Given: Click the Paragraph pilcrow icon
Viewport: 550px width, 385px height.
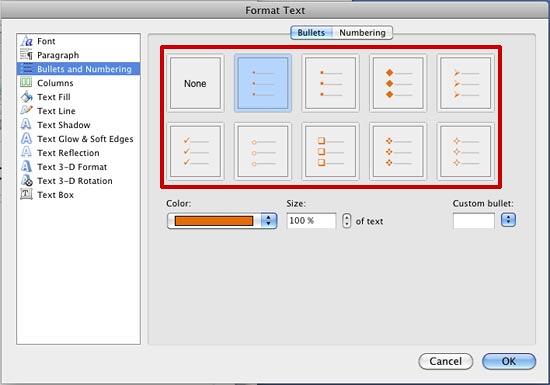Looking at the screenshot, I should [26, 55].
